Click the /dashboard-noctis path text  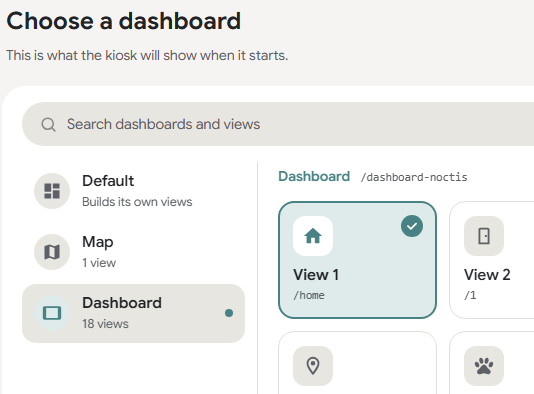414,177
